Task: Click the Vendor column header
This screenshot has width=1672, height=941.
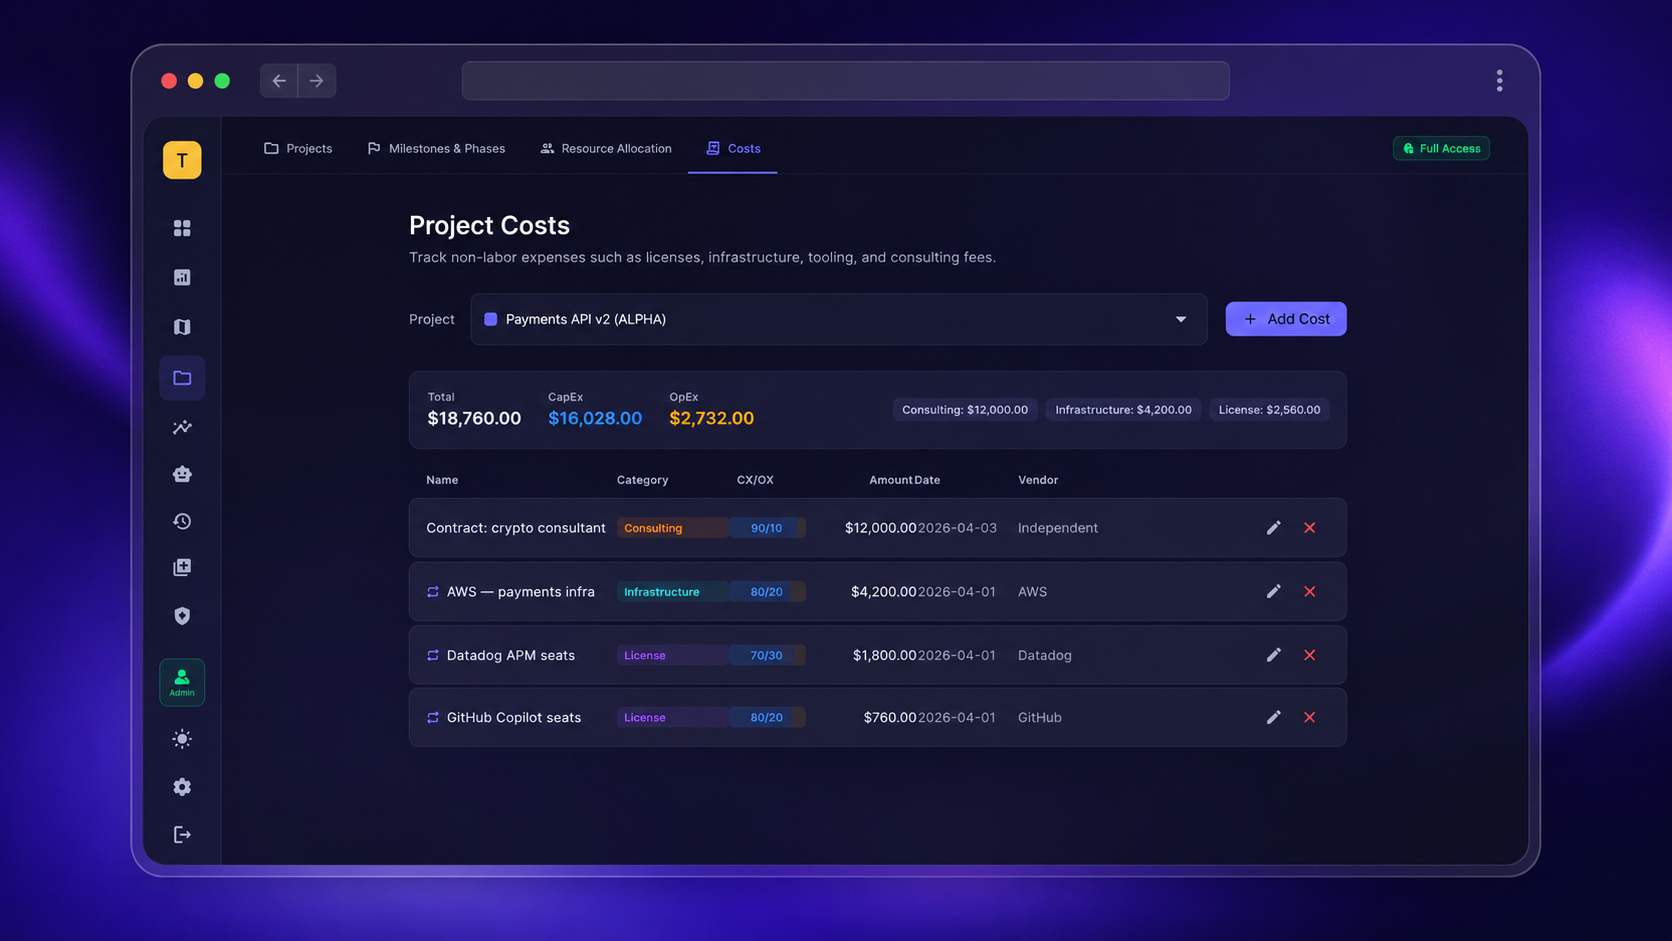Action: pyautogui.click(x=1038, y=480)
